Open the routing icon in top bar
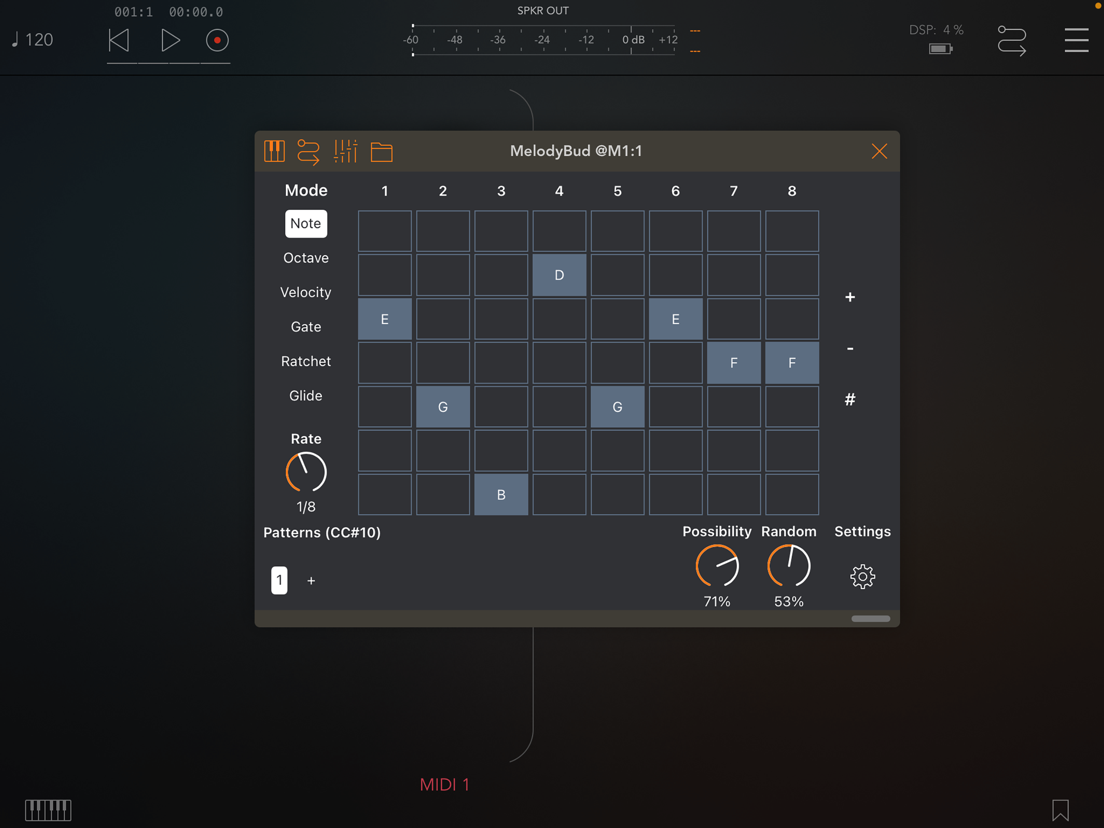The height and width of the screenshot is (828, 1104). (x=1012, y=40)
